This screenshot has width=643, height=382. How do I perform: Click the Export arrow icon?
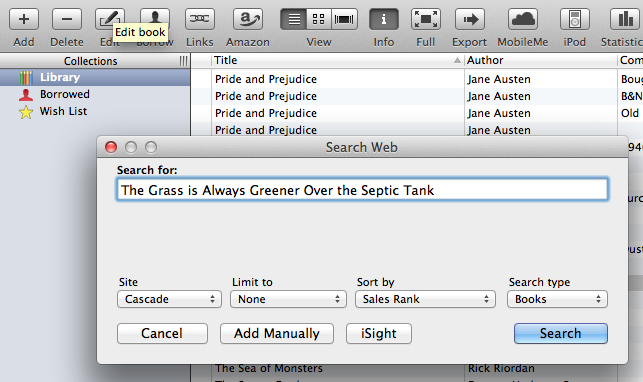point(470,19)
